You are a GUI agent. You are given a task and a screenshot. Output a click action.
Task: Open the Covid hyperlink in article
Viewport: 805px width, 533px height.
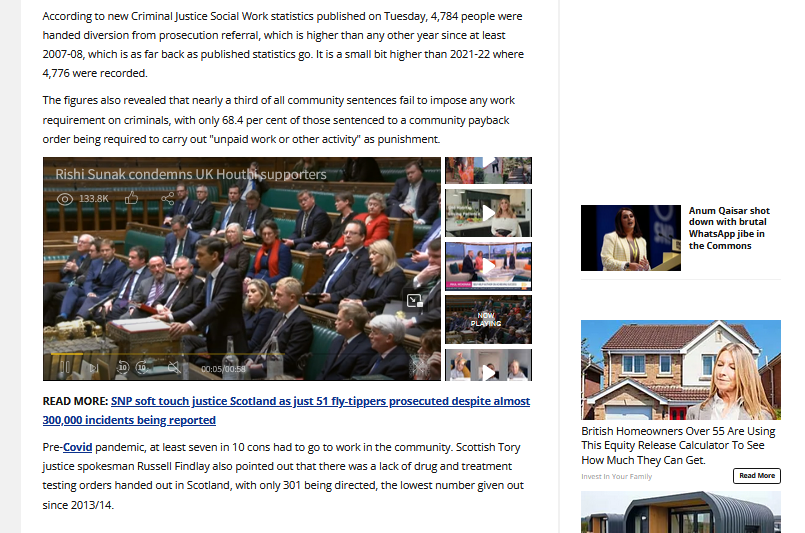coord(78,447)
